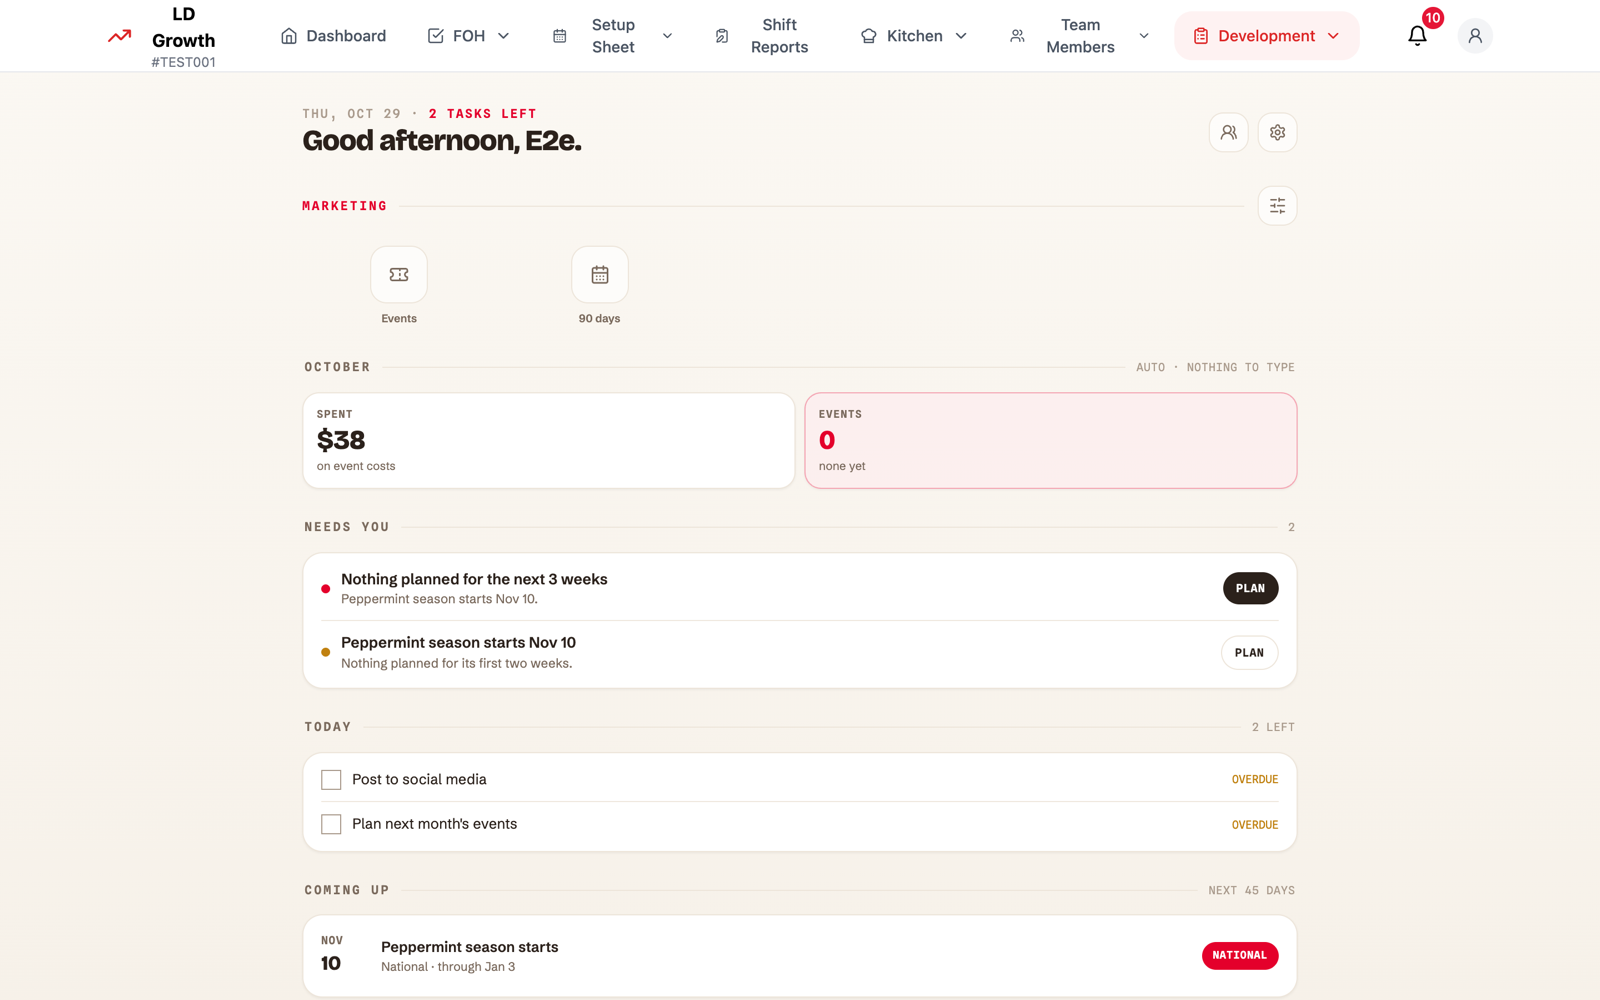
Task: Check off Plan next month's events
Action: point(331,824)
